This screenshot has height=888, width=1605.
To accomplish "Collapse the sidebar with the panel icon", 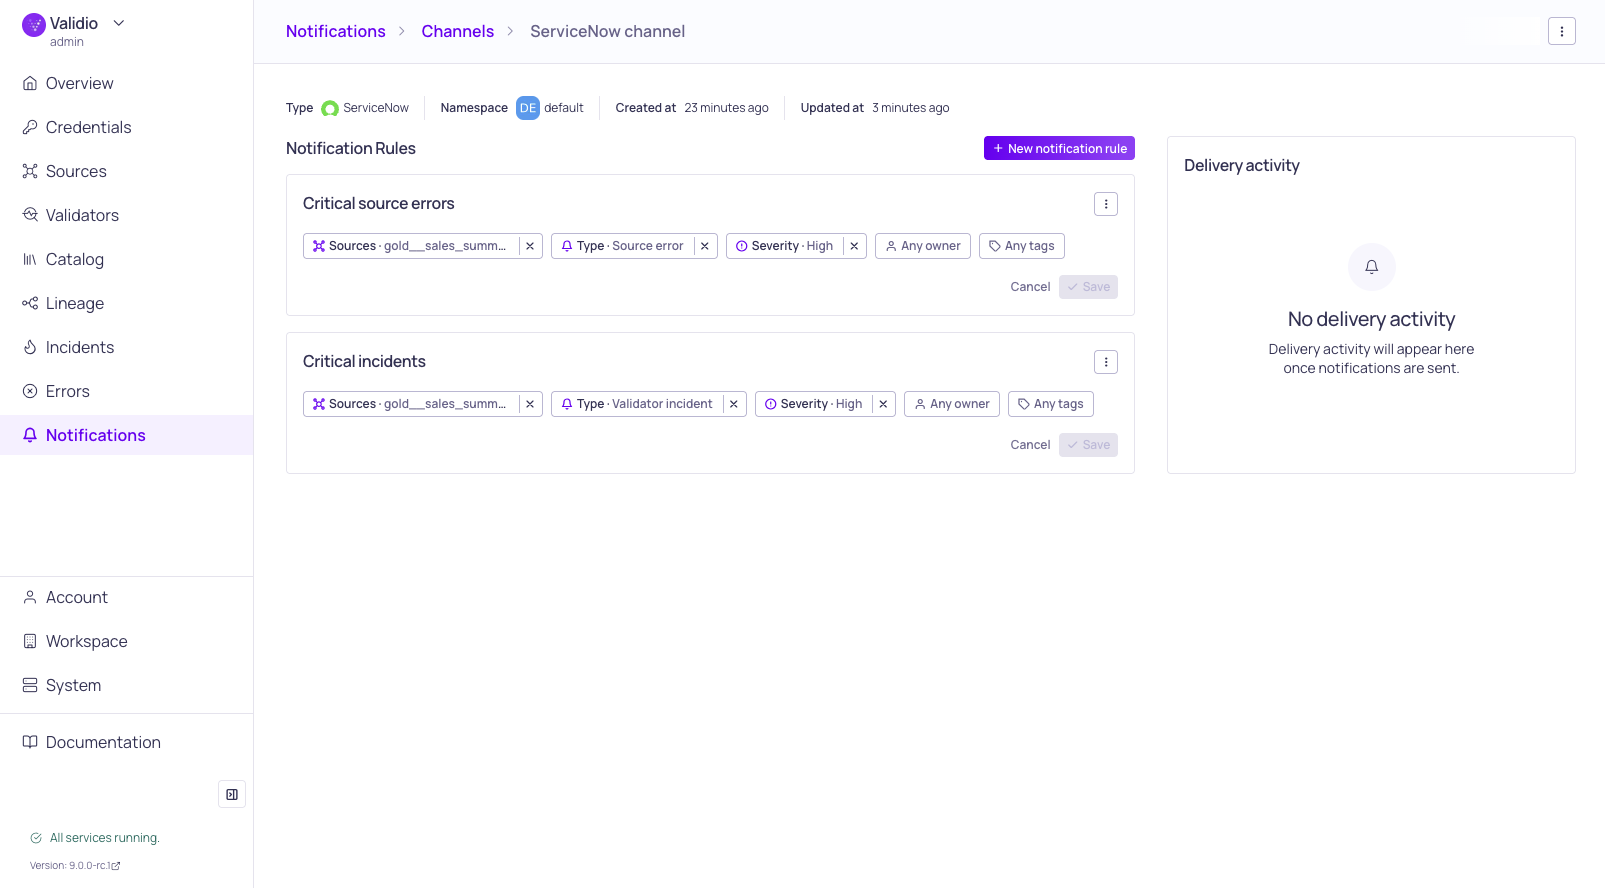I will point(232,794).
